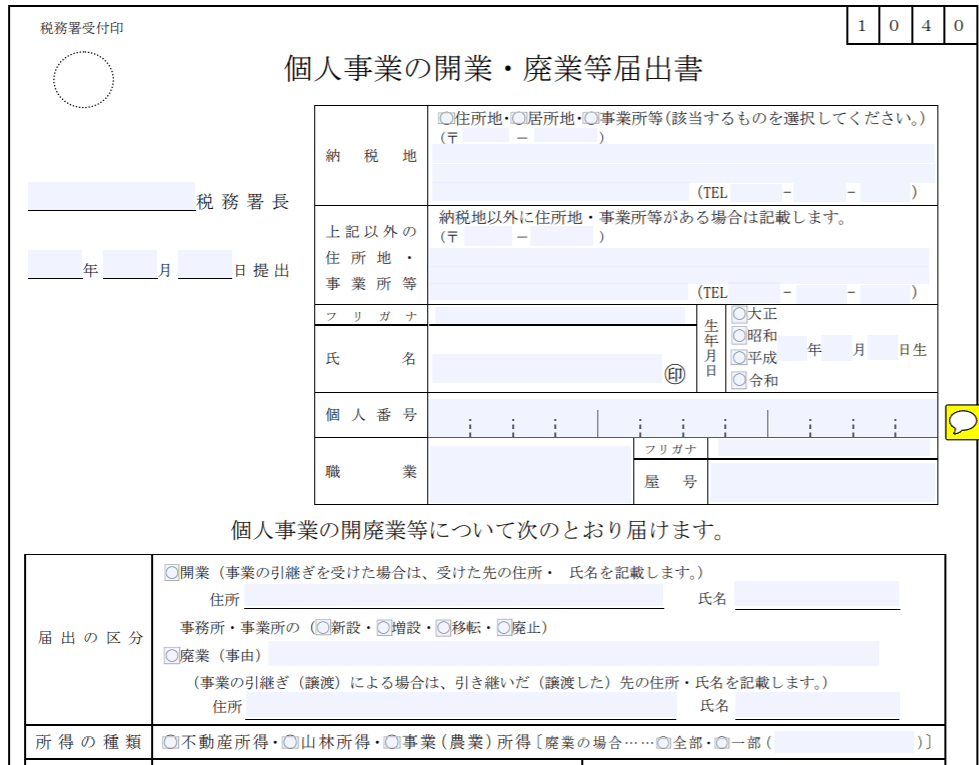Select the 廃業 (事由) radio button
This screenshot has height=765, width=979.
[171, 656]
